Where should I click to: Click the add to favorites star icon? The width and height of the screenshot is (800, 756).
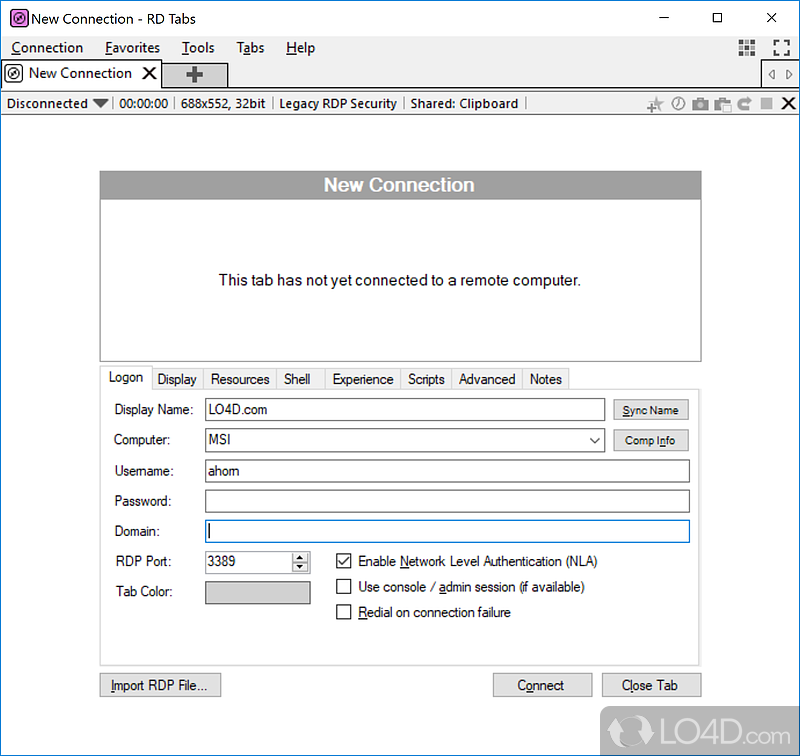point(655,104)
